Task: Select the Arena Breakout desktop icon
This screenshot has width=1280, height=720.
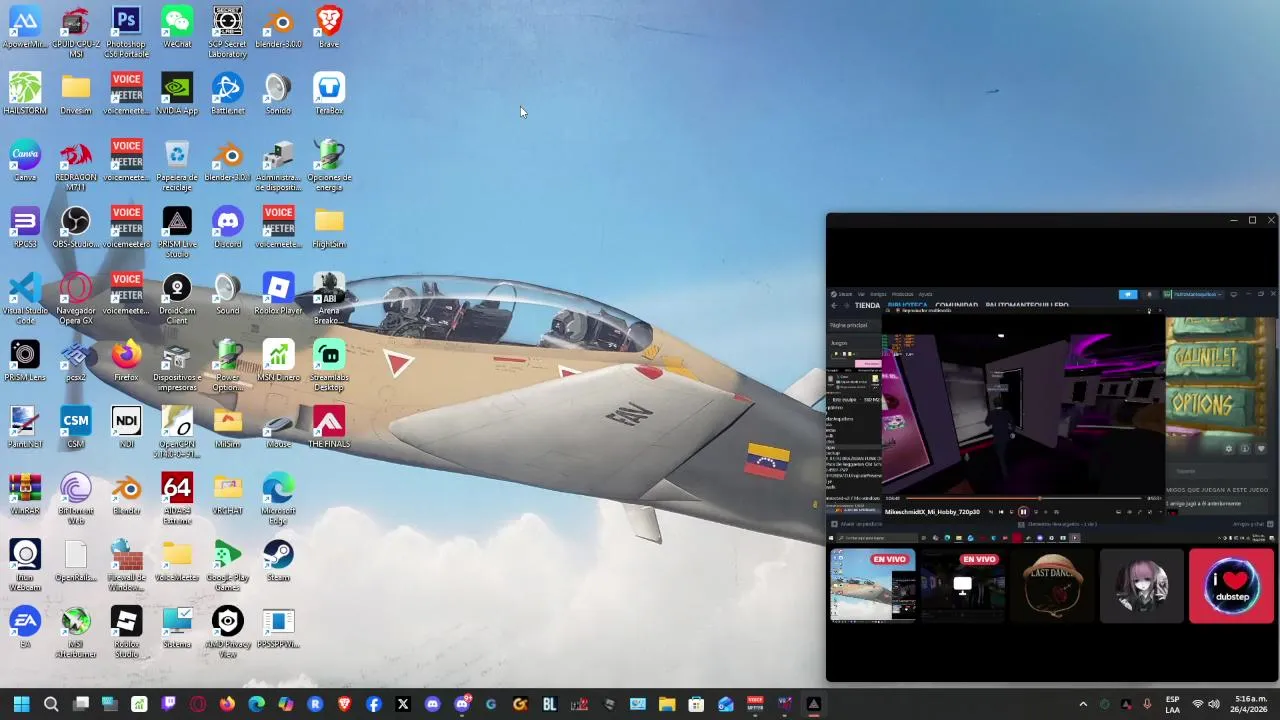Action: (329, 299)
